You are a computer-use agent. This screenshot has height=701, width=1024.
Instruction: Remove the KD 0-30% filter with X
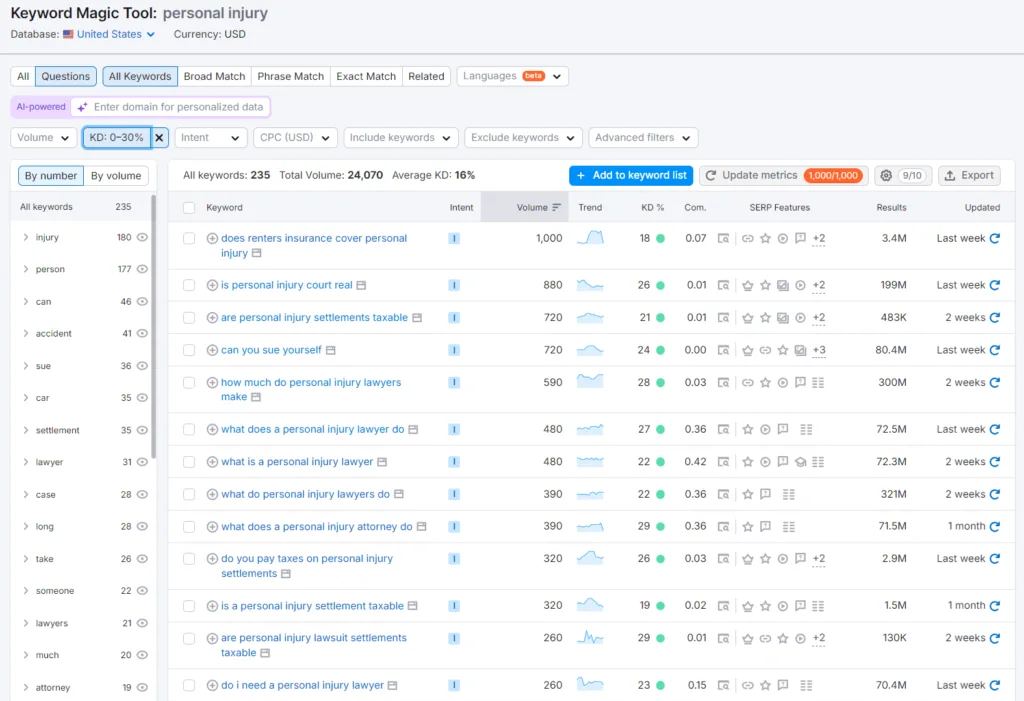159,138
